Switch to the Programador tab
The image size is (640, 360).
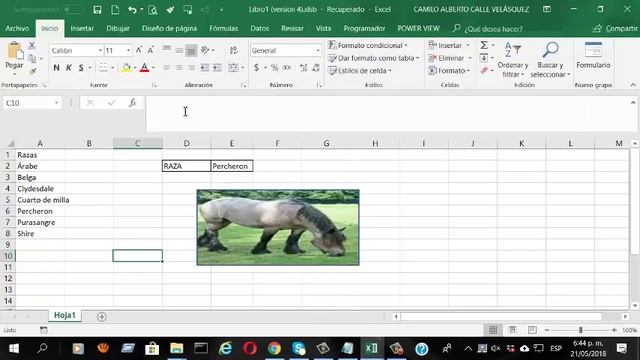pos(364,28)
